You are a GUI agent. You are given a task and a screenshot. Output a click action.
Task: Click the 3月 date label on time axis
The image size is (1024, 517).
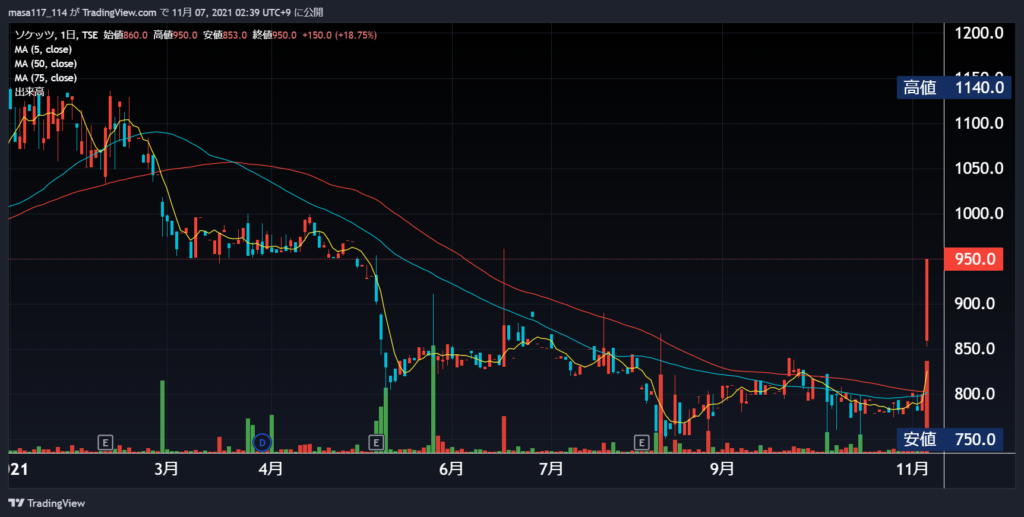tap(167, 469)
